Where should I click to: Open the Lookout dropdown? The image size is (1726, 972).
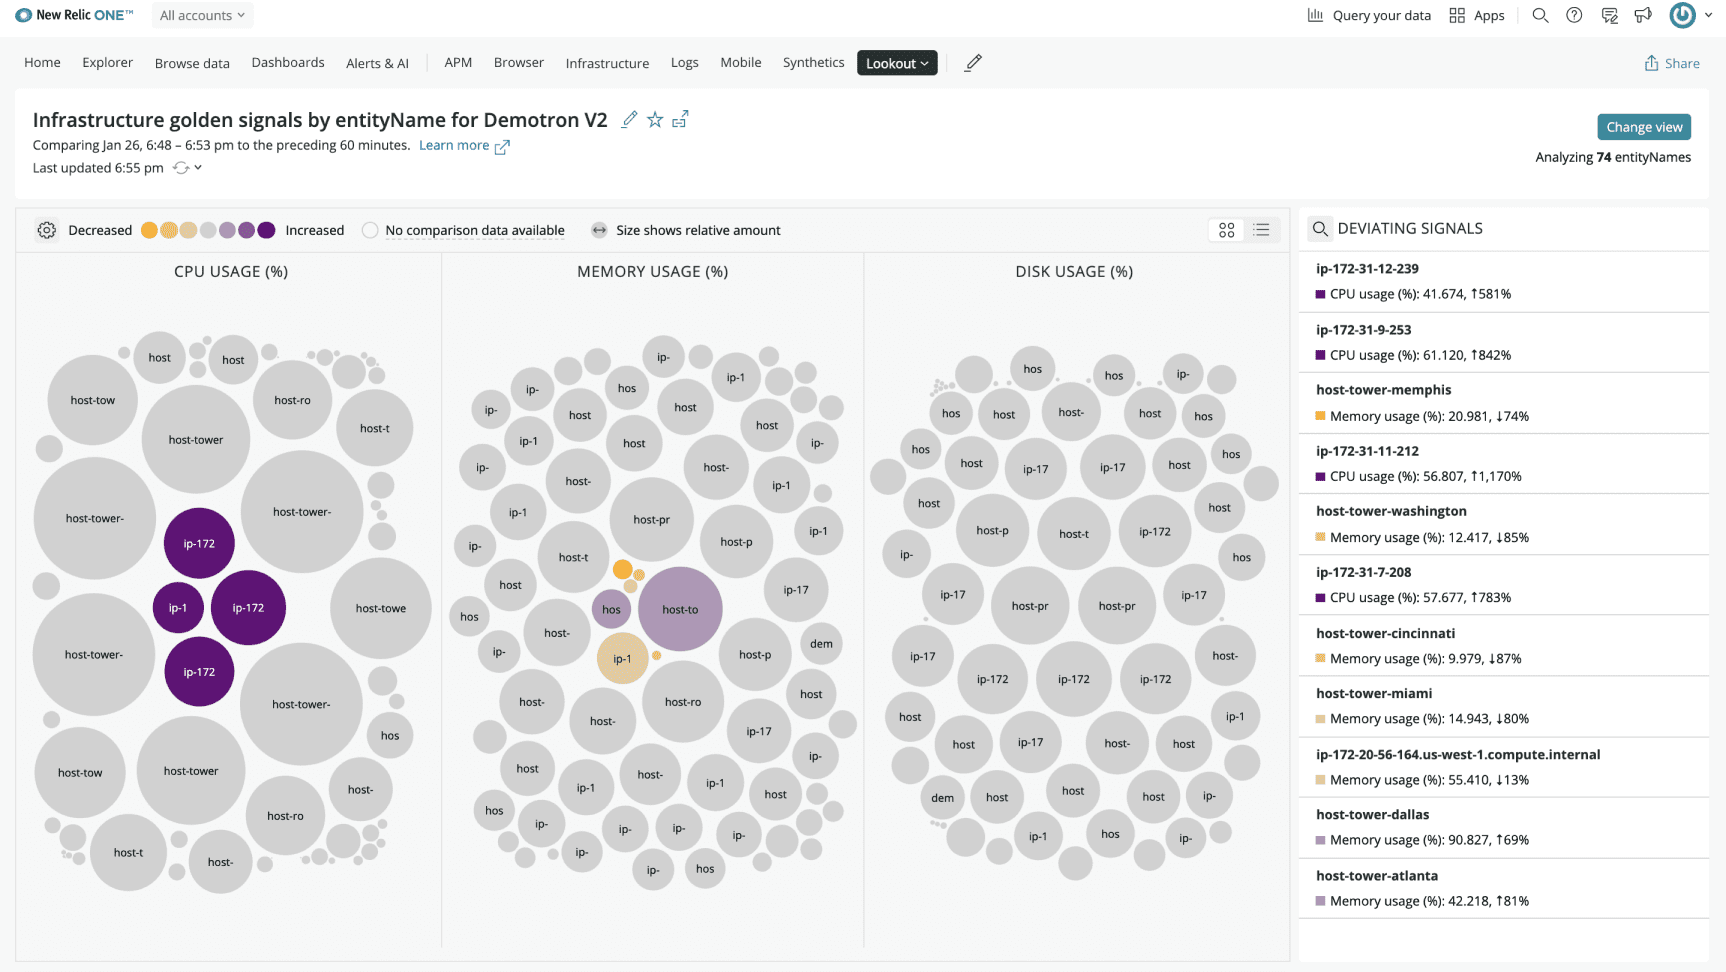896,62
